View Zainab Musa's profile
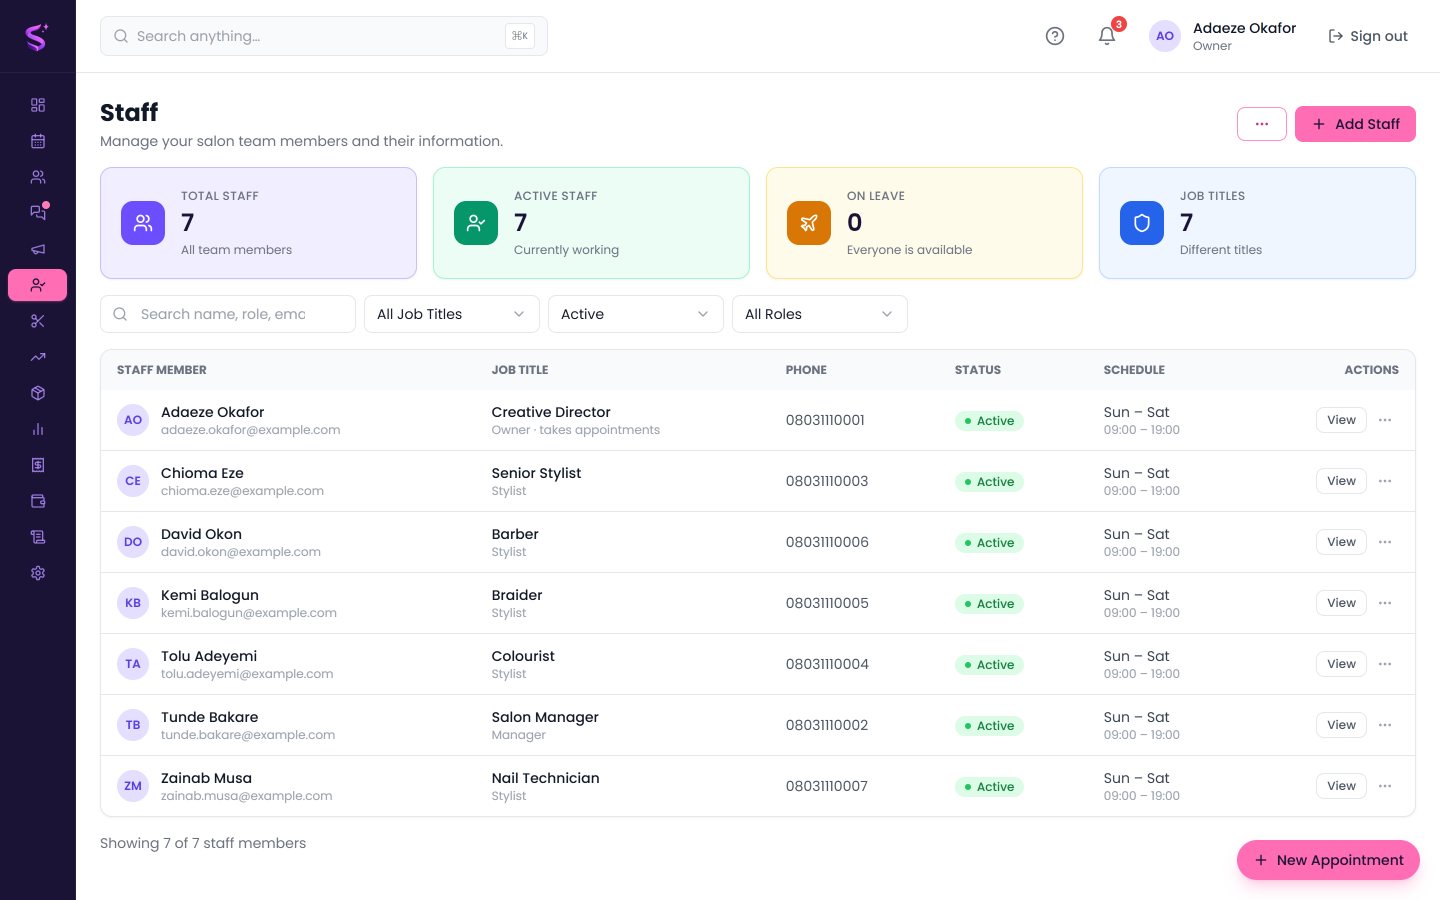The width and height of the screenshot is (1440, 900). point(1341,786)
